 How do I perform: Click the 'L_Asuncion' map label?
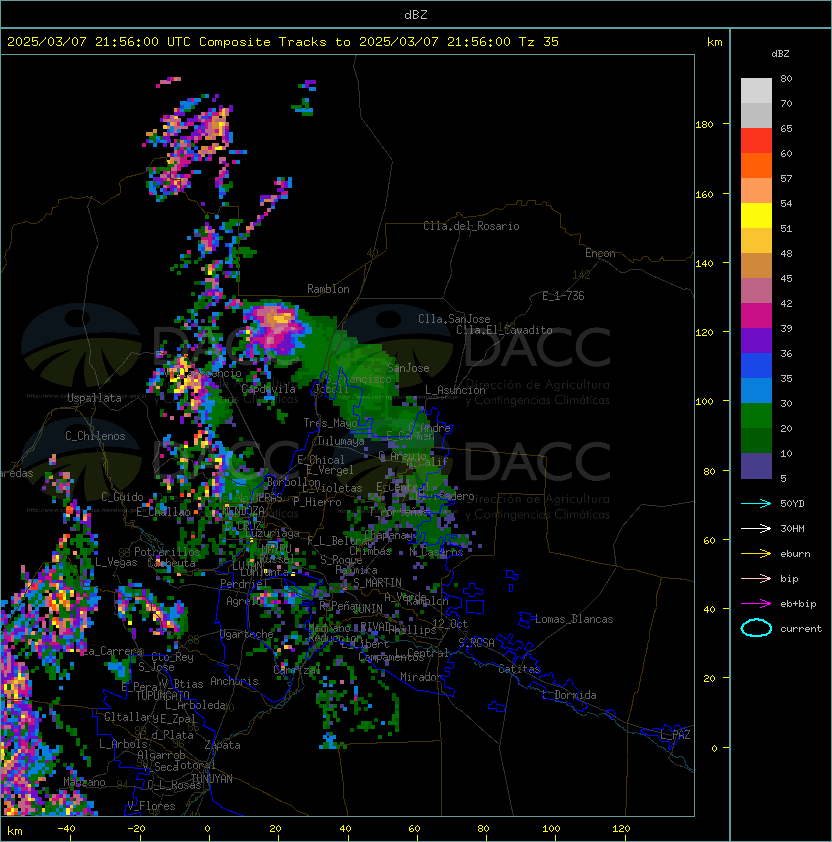click(455, 390)
